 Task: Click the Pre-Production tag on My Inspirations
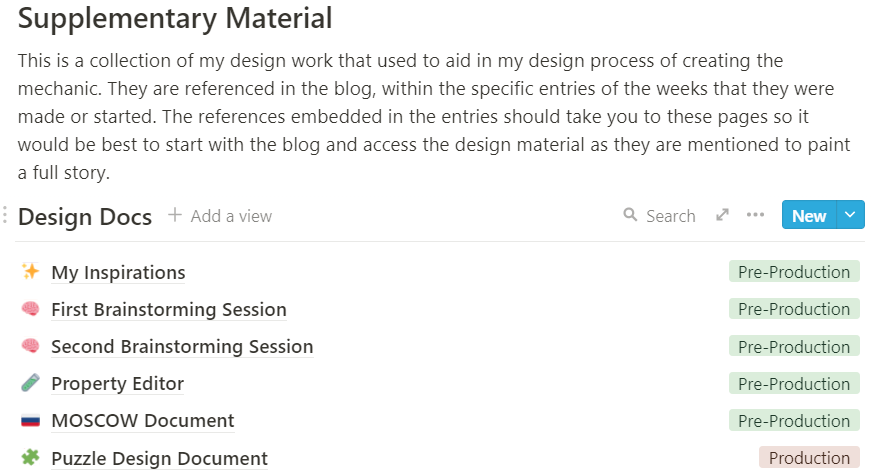coord(794,272)
